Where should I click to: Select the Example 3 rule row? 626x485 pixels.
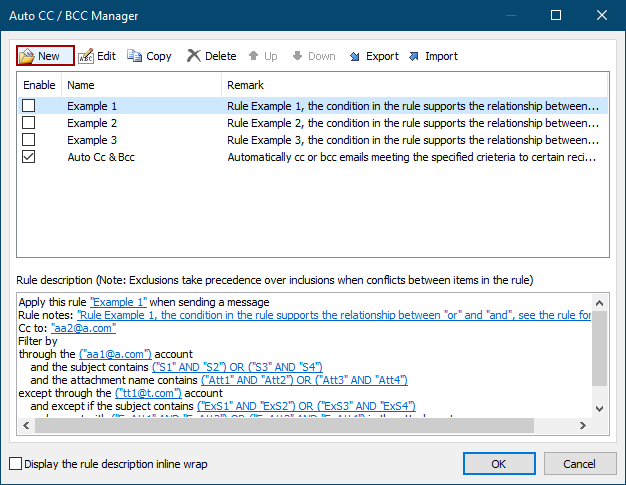click(92, 140)
